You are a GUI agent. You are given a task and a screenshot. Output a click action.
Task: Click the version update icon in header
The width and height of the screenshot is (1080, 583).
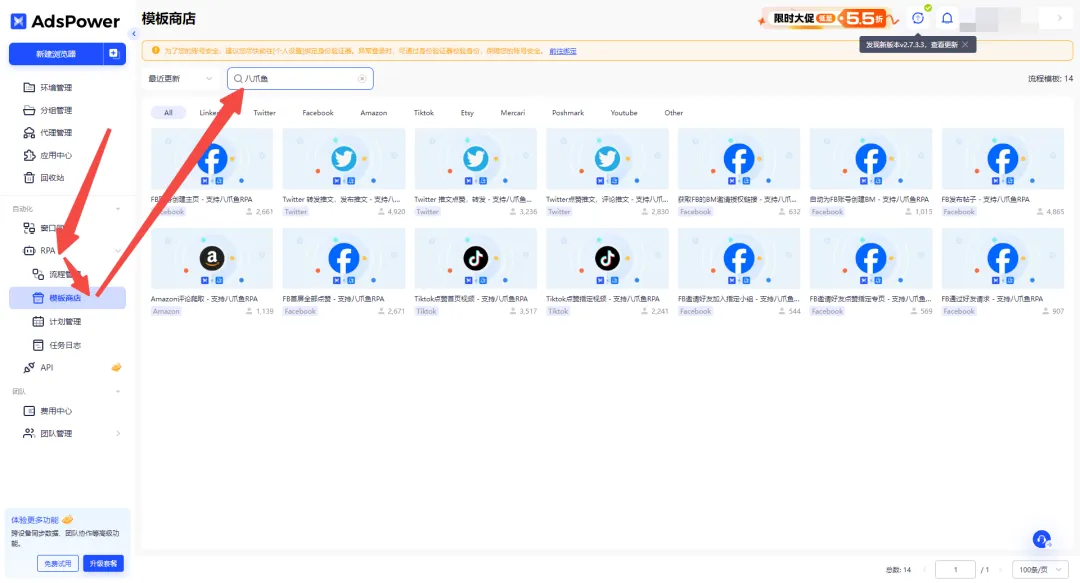click(x=918, y=18)
